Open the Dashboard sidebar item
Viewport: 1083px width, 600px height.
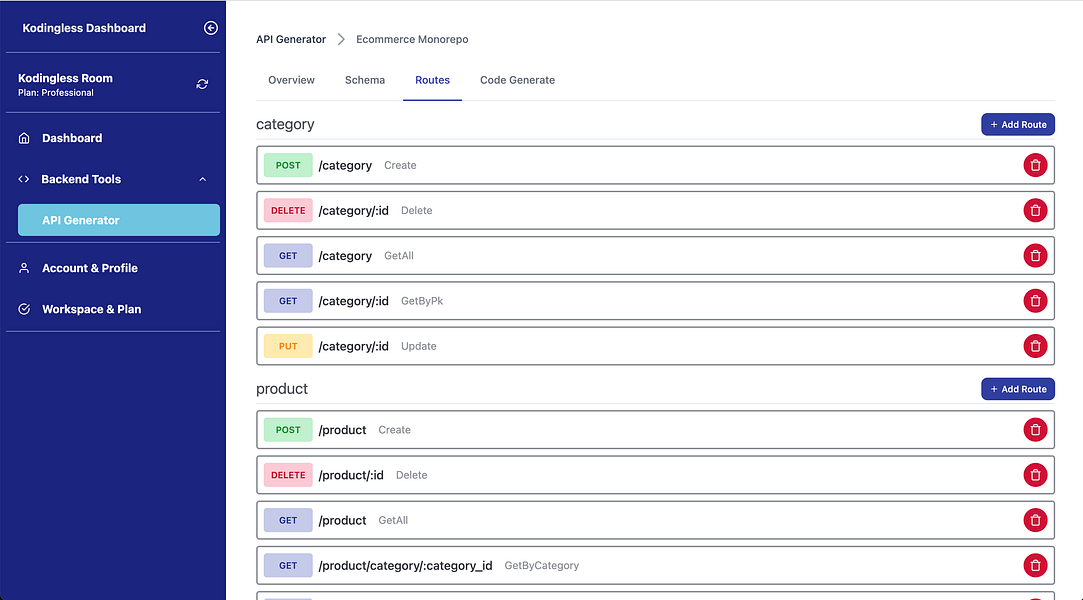(72, 138)
